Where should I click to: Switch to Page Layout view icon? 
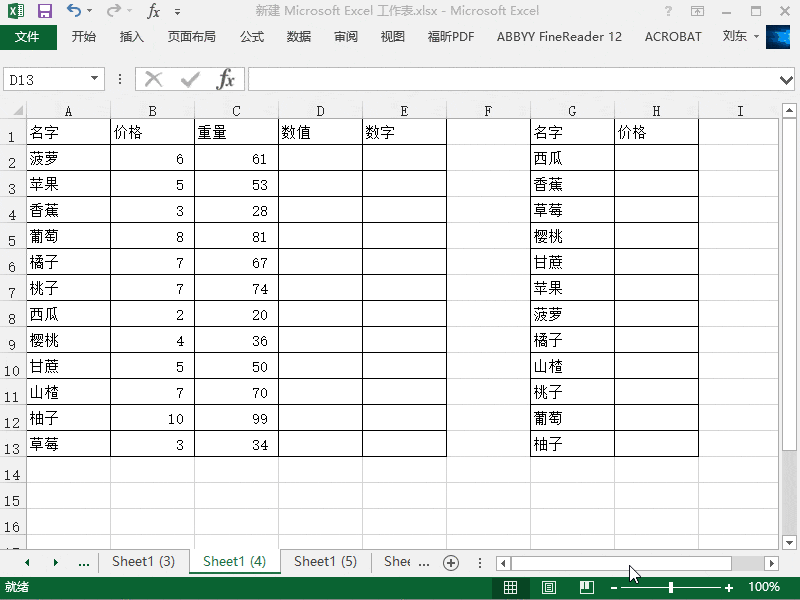point(548,589)
